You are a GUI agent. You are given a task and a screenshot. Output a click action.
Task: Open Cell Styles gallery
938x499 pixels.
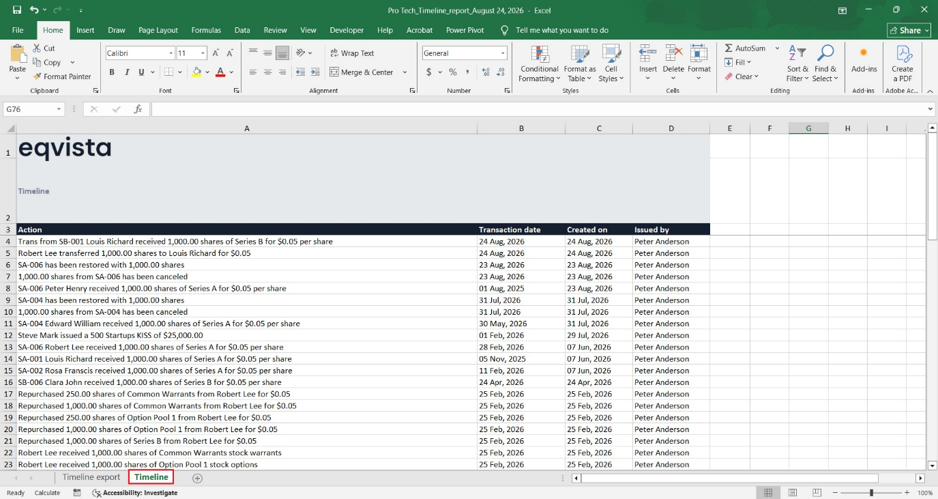pos(611,63)
